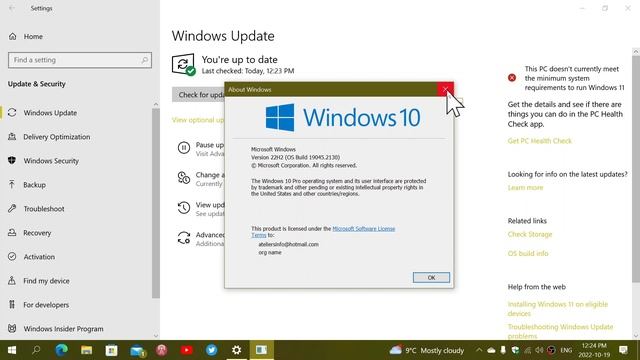This screenshot has width=640, height=360.
Task: Click the red error icon beside Windows 11 notice
Action: [512, 78]
